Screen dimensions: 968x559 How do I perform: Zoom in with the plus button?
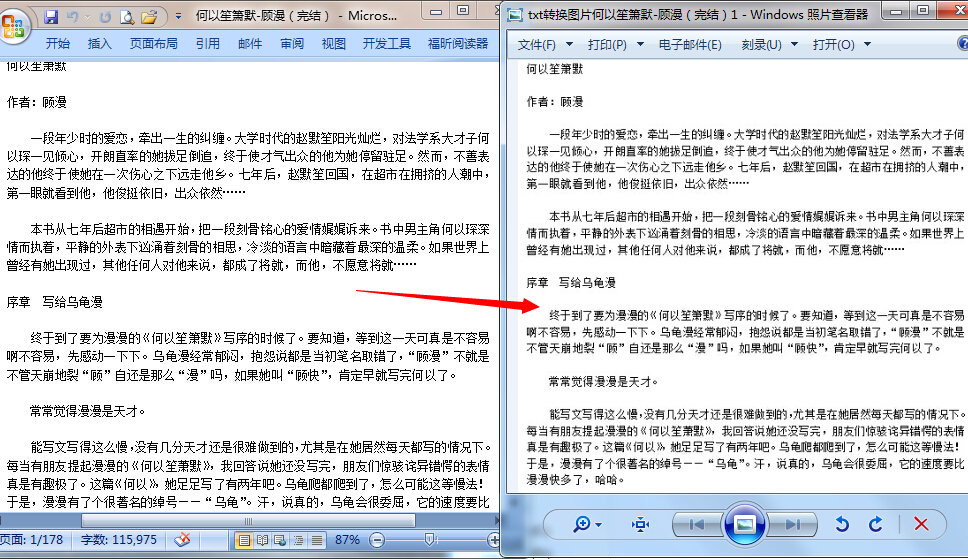tap(493, 540)
